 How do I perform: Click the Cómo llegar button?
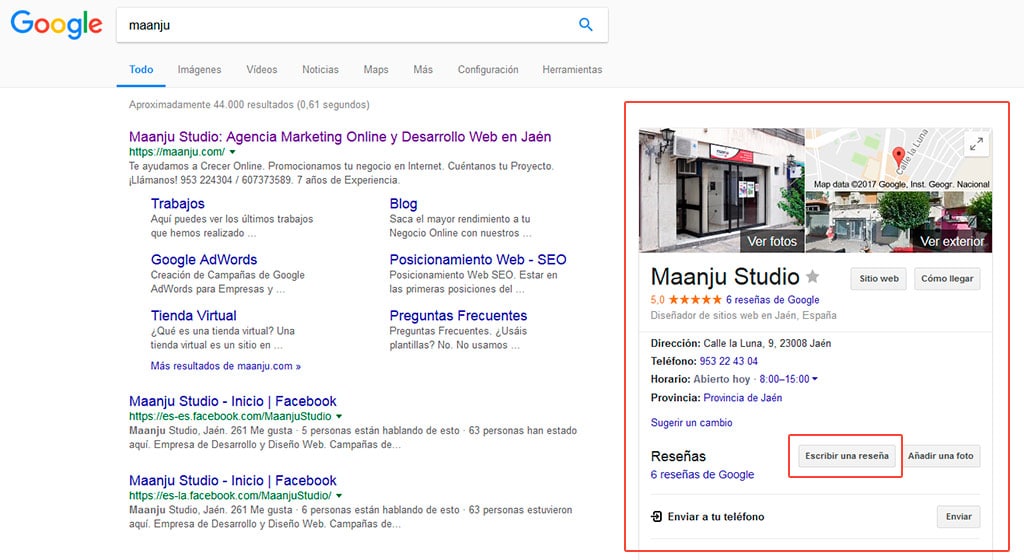[947, 279]
